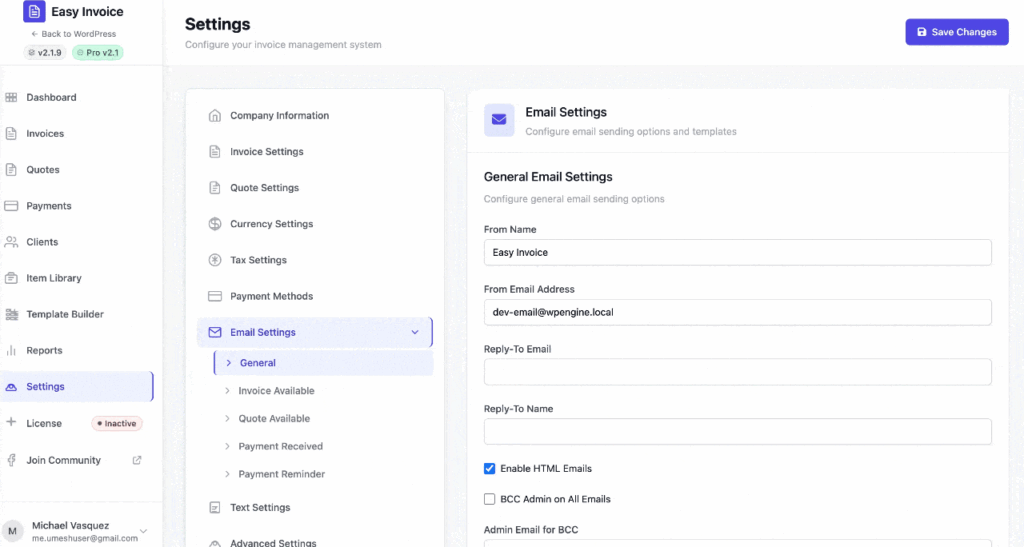
Task: Click into the Reply-To Email field
Action: [737, 372]
